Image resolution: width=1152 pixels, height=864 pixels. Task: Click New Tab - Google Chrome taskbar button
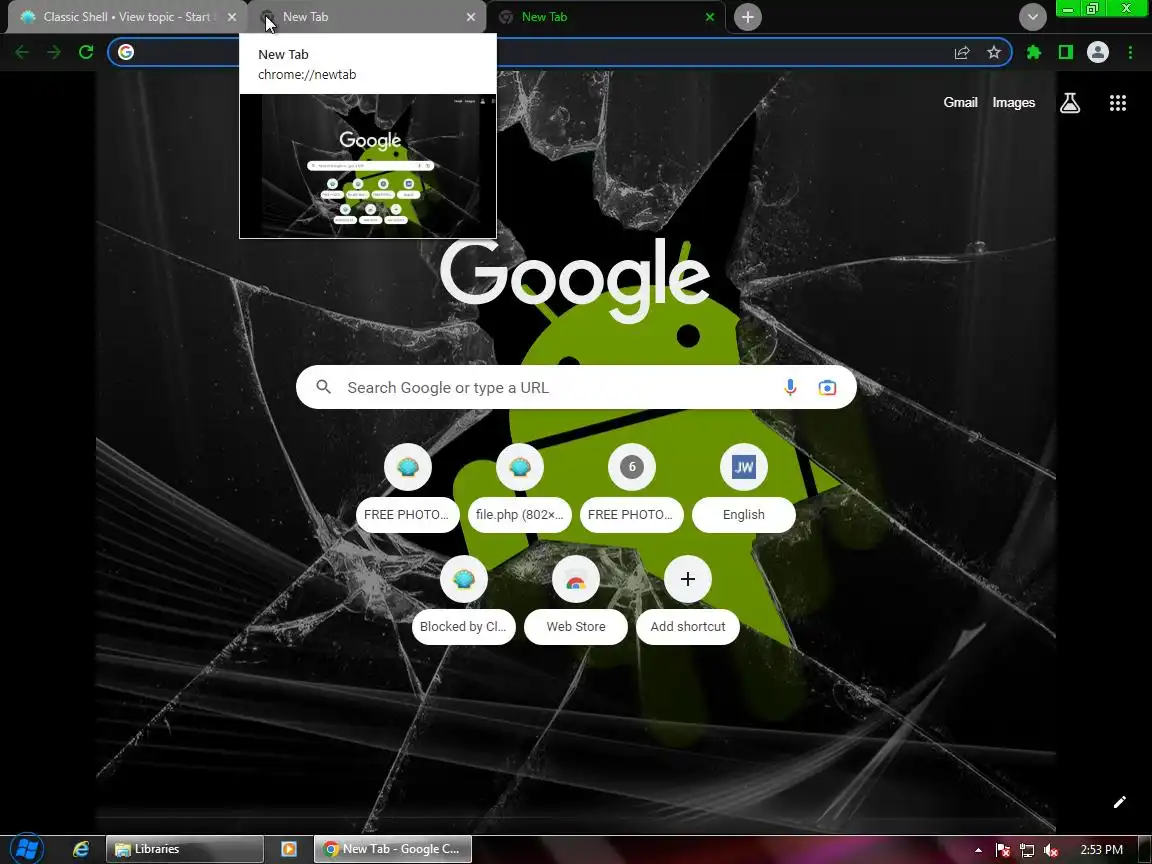[x=393, y=849]
